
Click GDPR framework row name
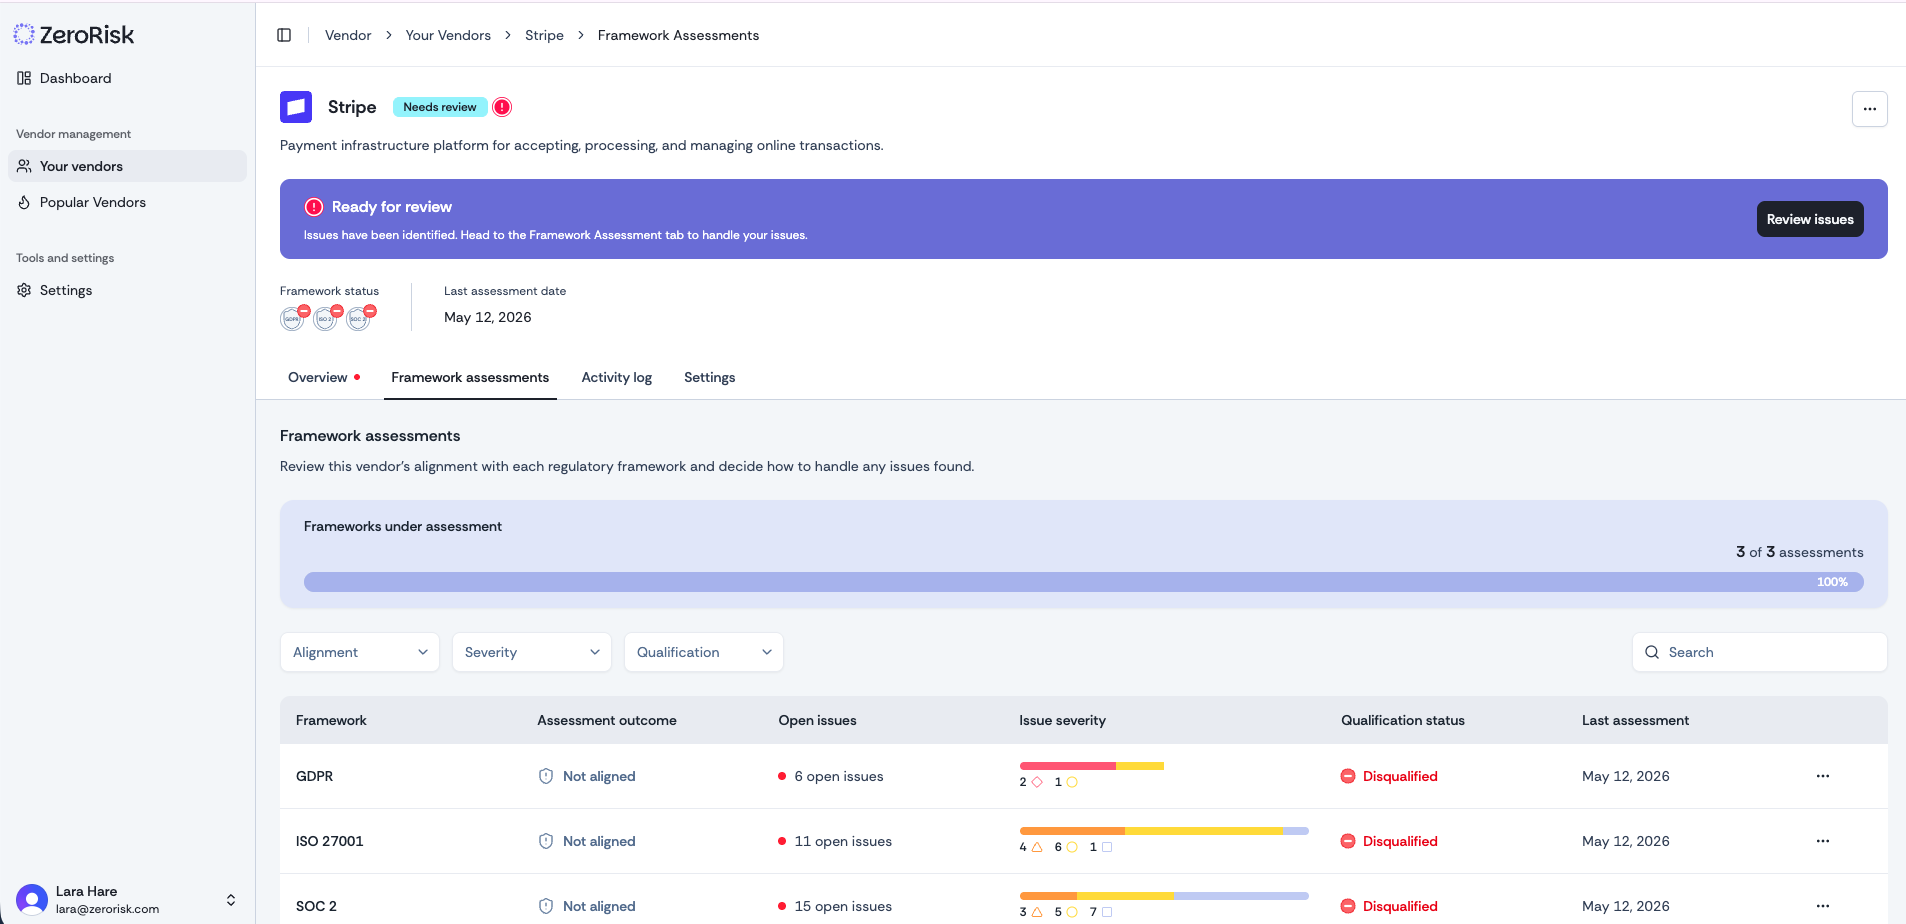point(315,776)
